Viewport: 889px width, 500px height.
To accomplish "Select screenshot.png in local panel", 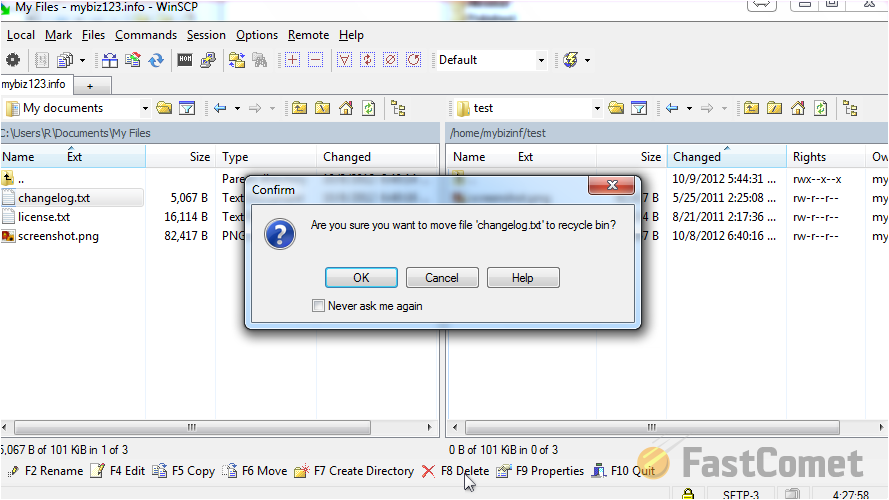I will (58, 236).
